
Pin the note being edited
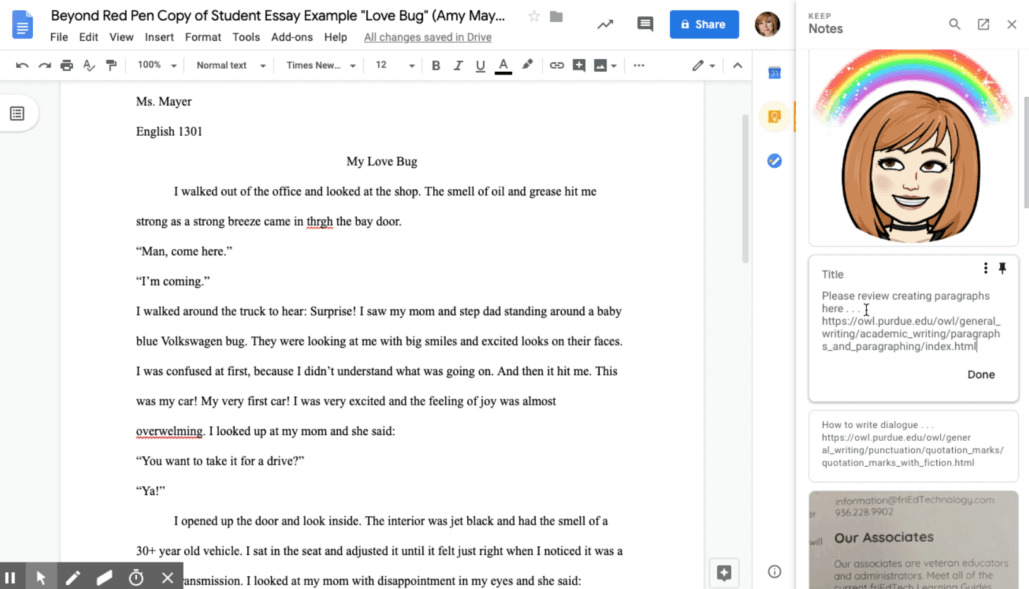click(x=1002, y=268)
